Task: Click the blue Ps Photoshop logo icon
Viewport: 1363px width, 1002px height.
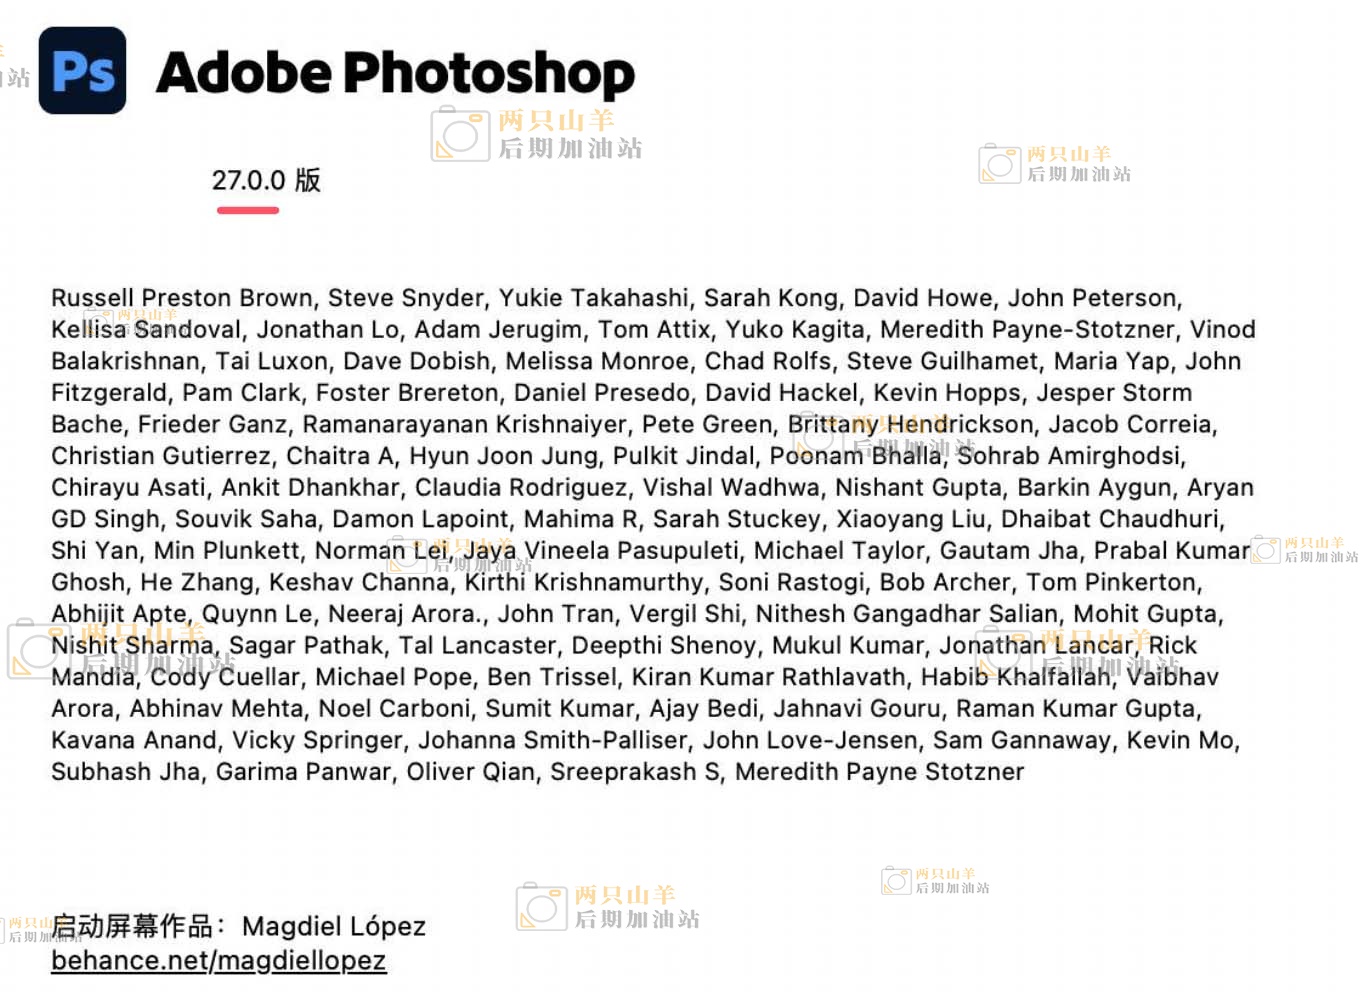Action: click(x=82, y=71)
